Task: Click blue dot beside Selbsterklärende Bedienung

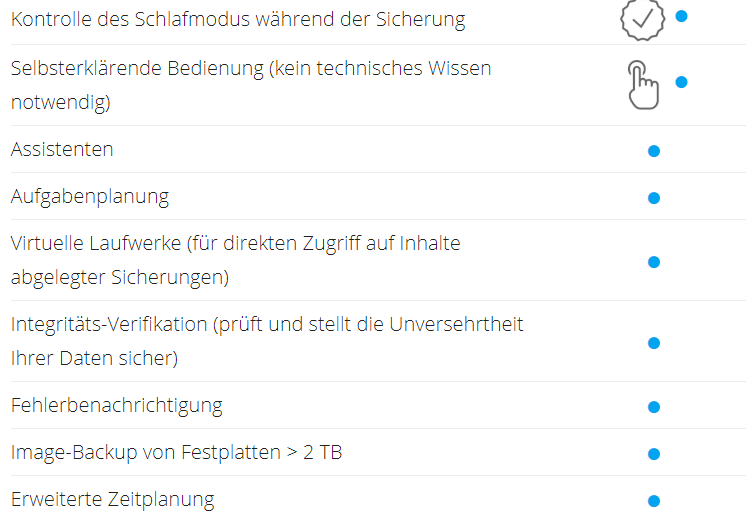Action: pos(681,82)
